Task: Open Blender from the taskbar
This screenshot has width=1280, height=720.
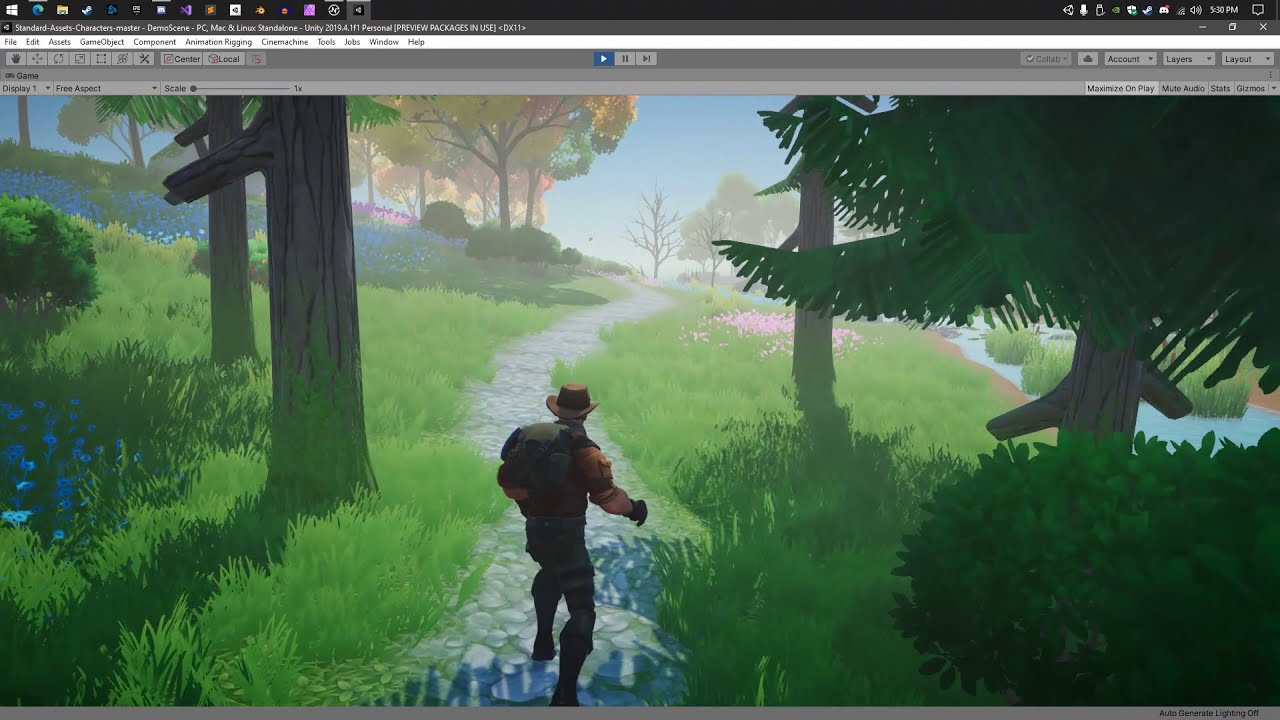Action: click(x=260, y=10)
